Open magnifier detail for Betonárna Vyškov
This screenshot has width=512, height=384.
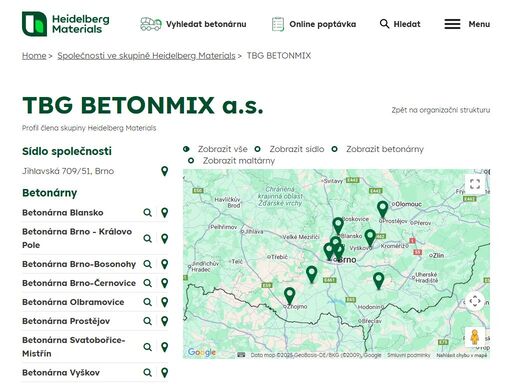tap(147, 373)
